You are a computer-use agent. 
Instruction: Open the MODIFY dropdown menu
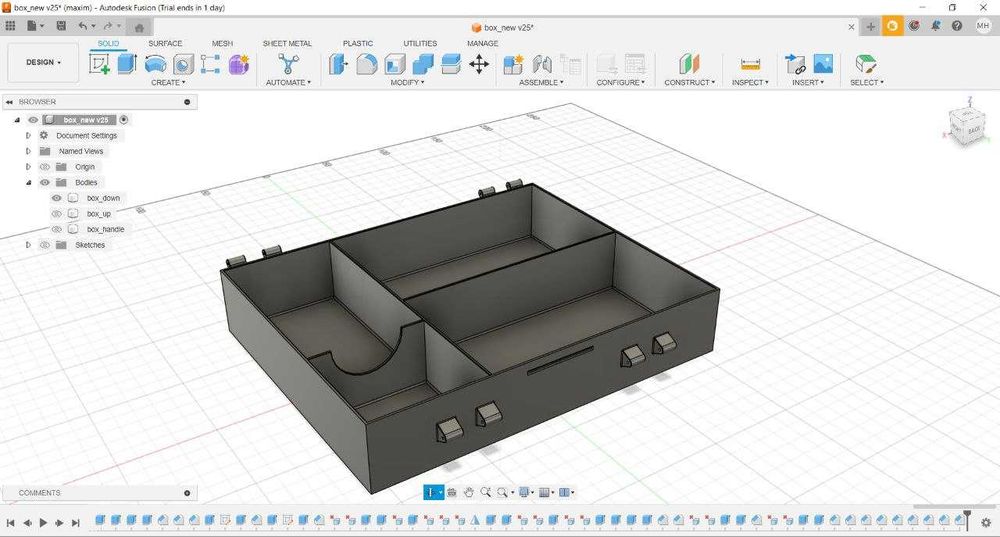(408, 83)
